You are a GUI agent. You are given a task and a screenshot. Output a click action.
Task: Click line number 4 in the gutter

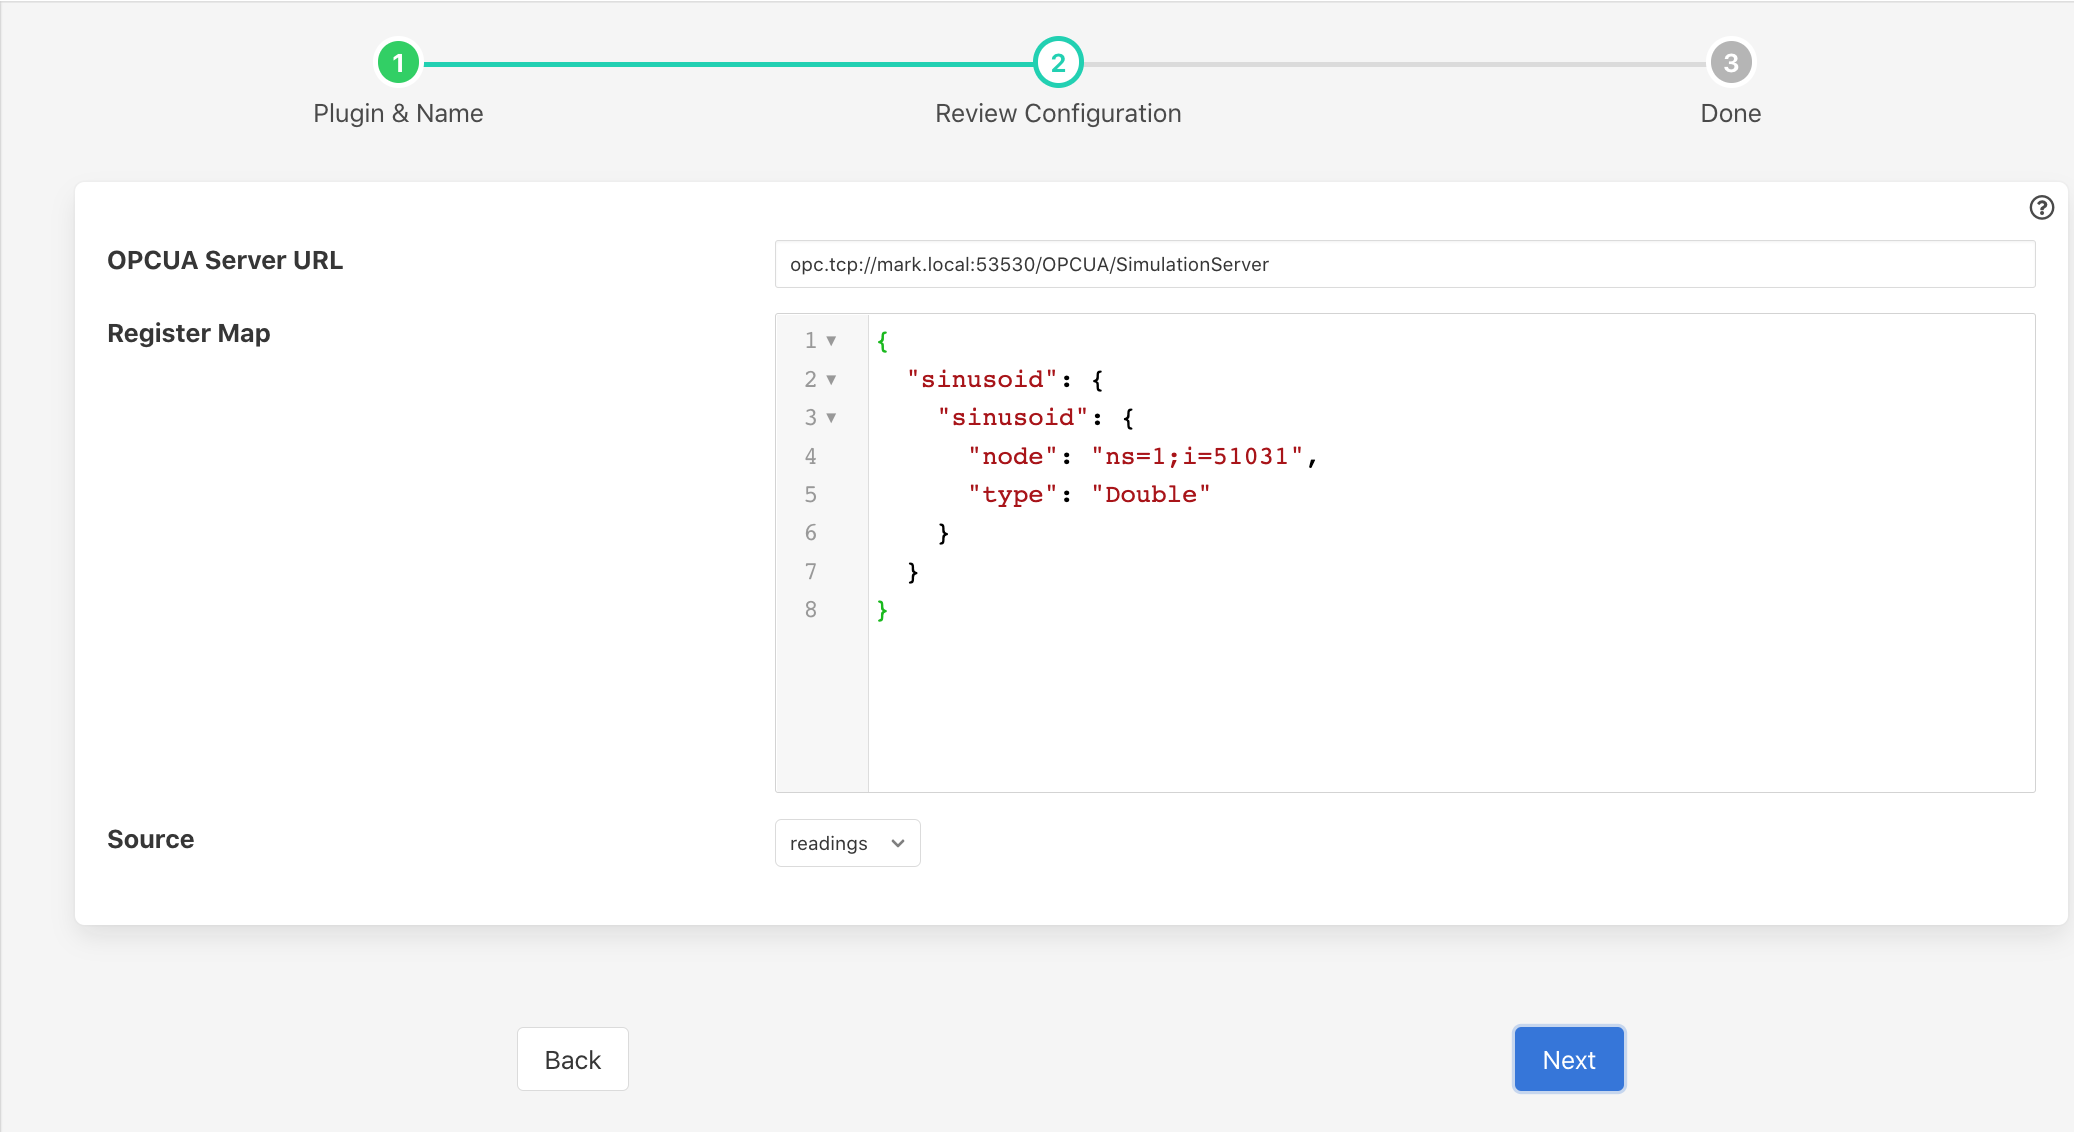coord(810,456)
